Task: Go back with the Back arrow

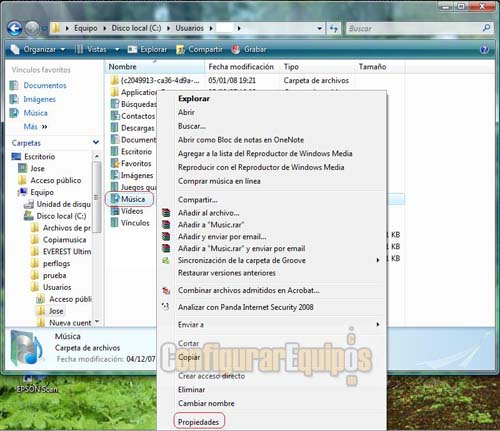Action: (x=14, y=28)
